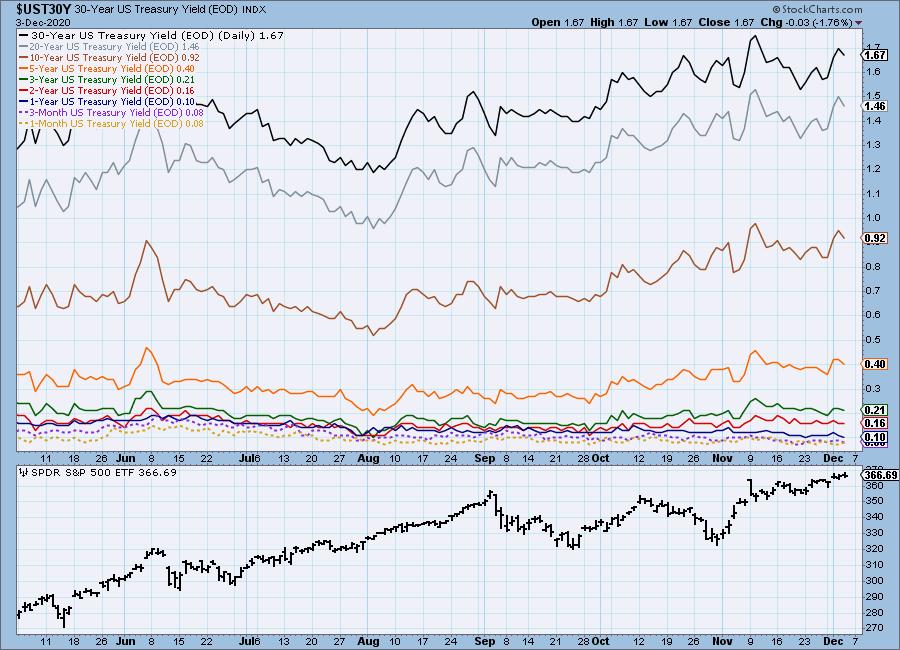The image size is (900, 650).
Task: Click the 280 label on SPY price axis
Action: point(875,613)
